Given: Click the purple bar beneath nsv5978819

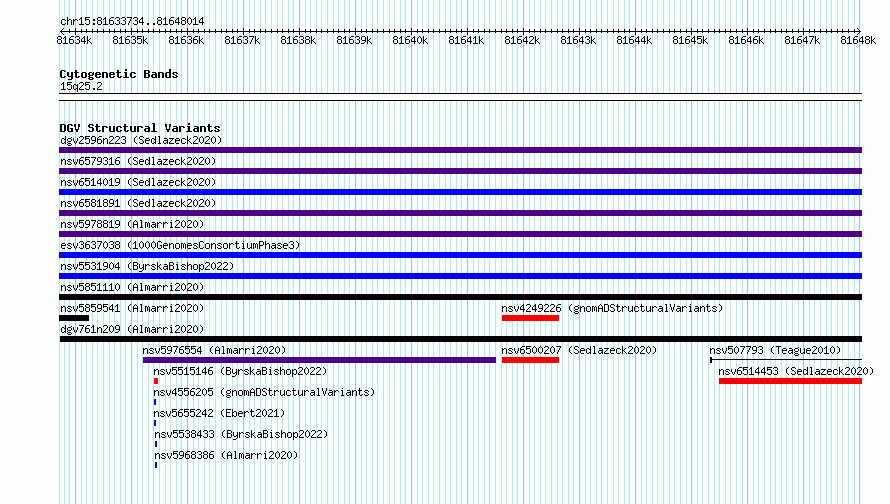Looking at the screenshot, I should pyautogui.click(x=460, y=234).
